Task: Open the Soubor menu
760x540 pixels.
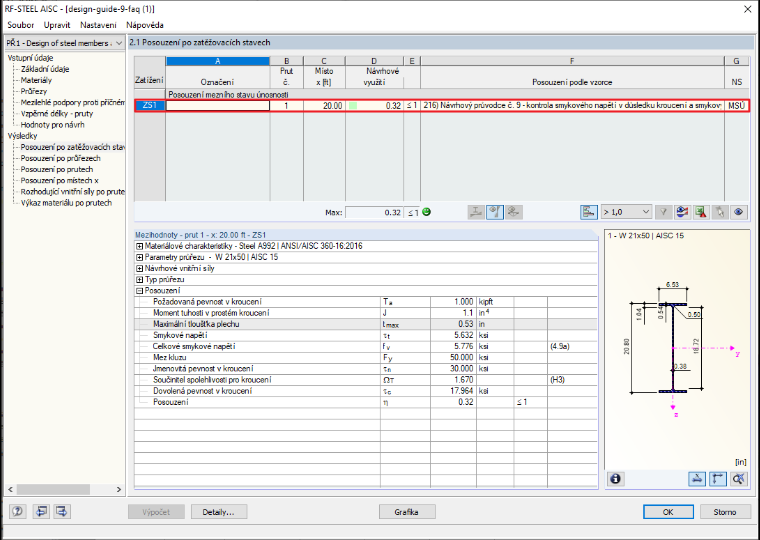Action: coord(20,25)
